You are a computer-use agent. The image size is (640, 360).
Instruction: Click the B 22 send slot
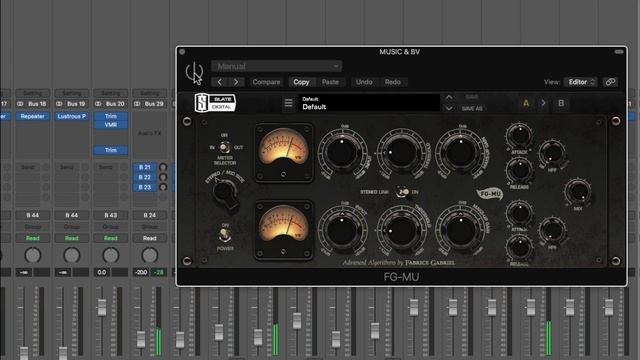pyautogui.click(x=145, y=177)
